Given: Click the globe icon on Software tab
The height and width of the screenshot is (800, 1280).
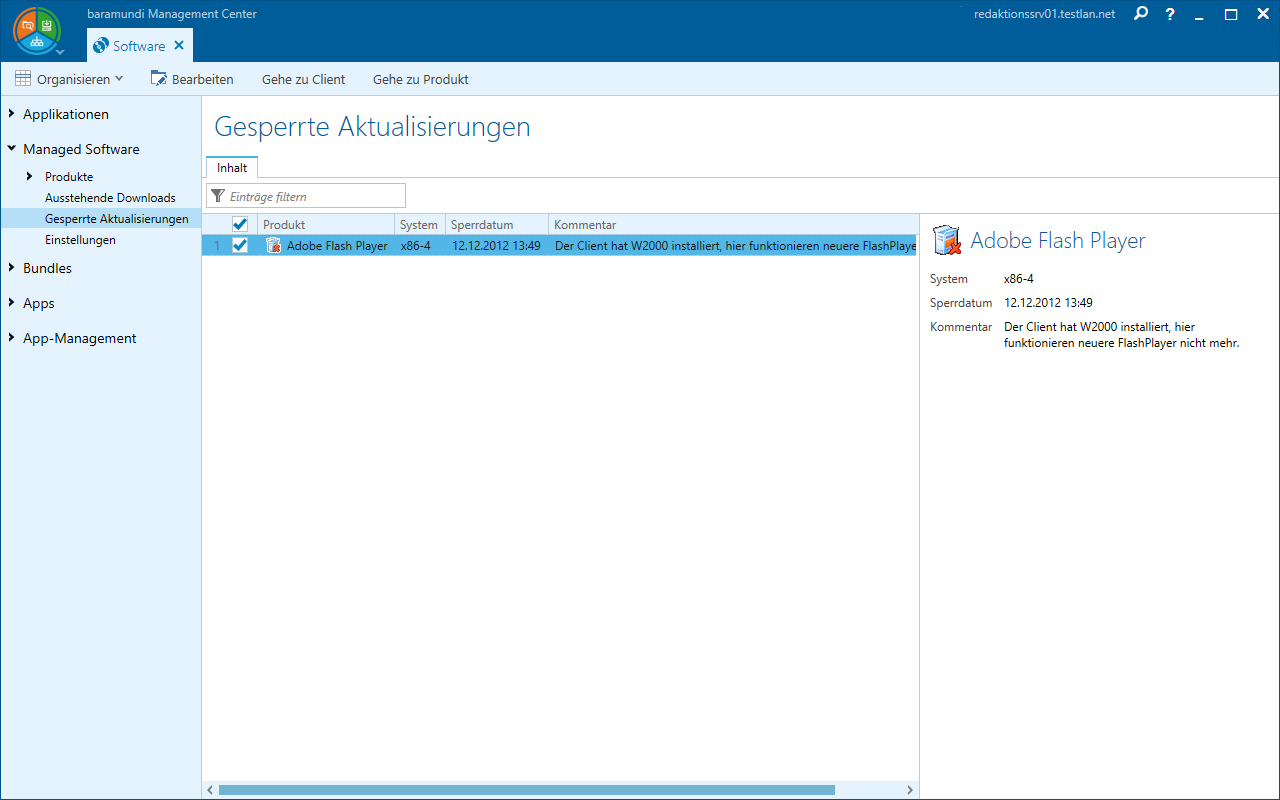Looking at the screenshot, I should coord(100,46).
